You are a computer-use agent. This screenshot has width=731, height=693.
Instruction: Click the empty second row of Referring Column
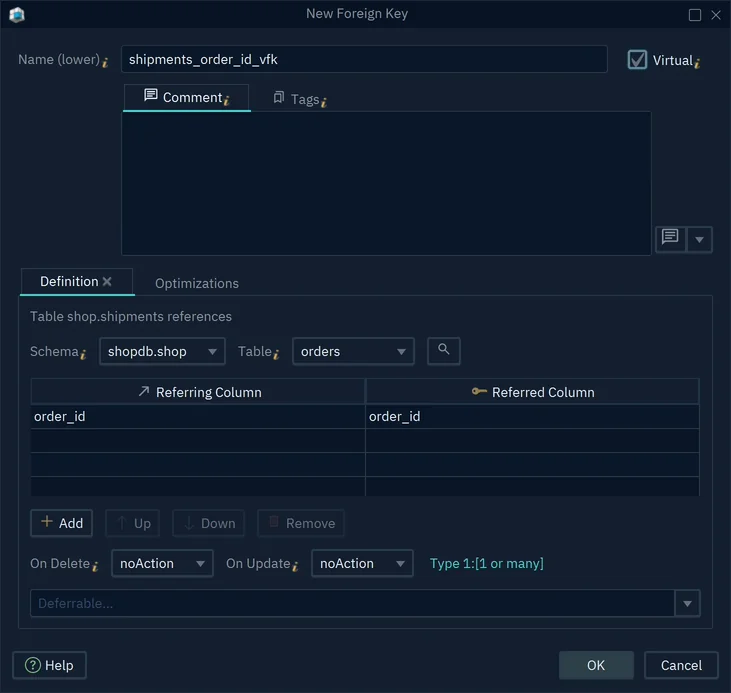pyautogui.click(x=198, y=441)
